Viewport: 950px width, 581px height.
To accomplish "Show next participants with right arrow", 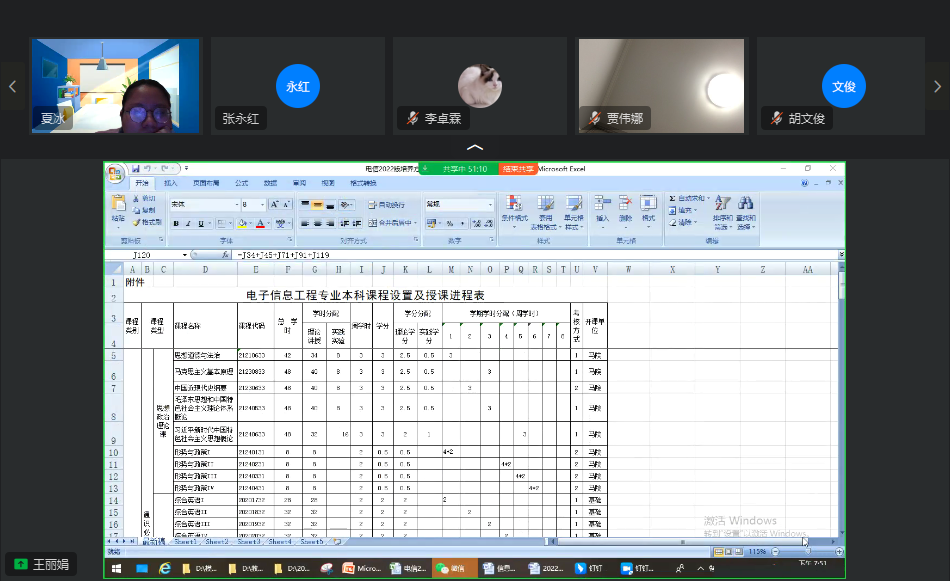I will (937, 87).
